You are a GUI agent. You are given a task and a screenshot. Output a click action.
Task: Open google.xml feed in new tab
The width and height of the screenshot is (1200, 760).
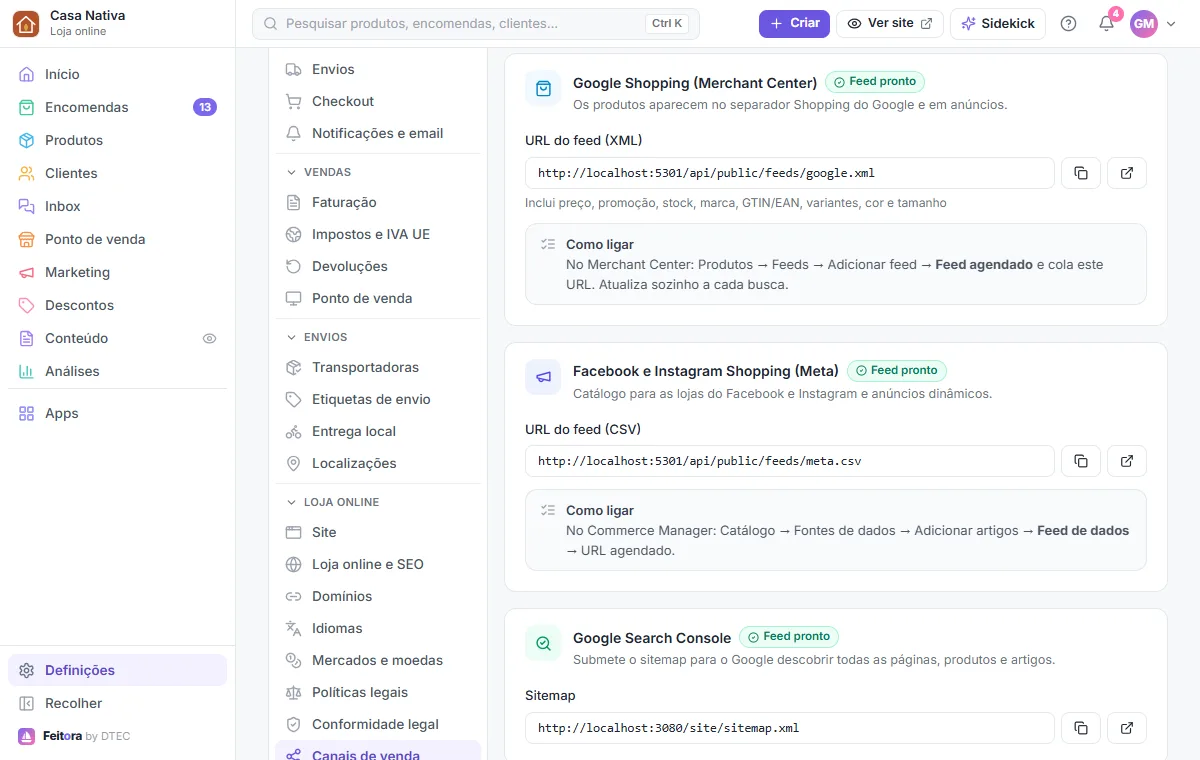1127,173
